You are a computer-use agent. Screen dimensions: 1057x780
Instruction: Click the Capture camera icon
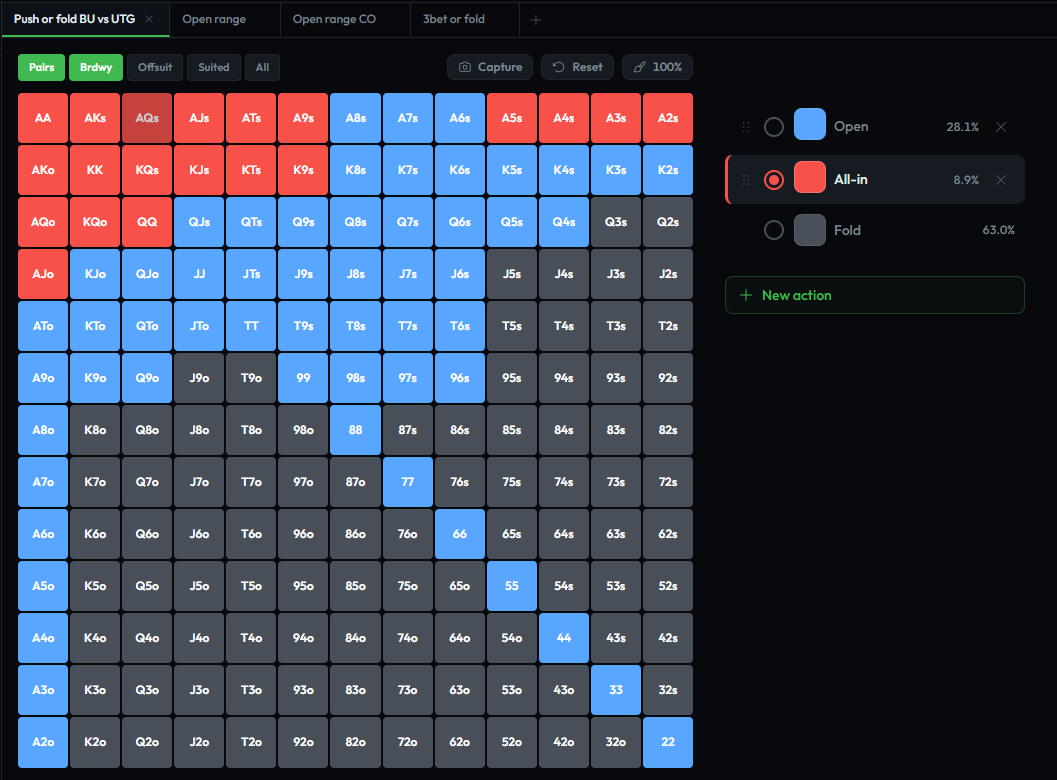(464, 67)
